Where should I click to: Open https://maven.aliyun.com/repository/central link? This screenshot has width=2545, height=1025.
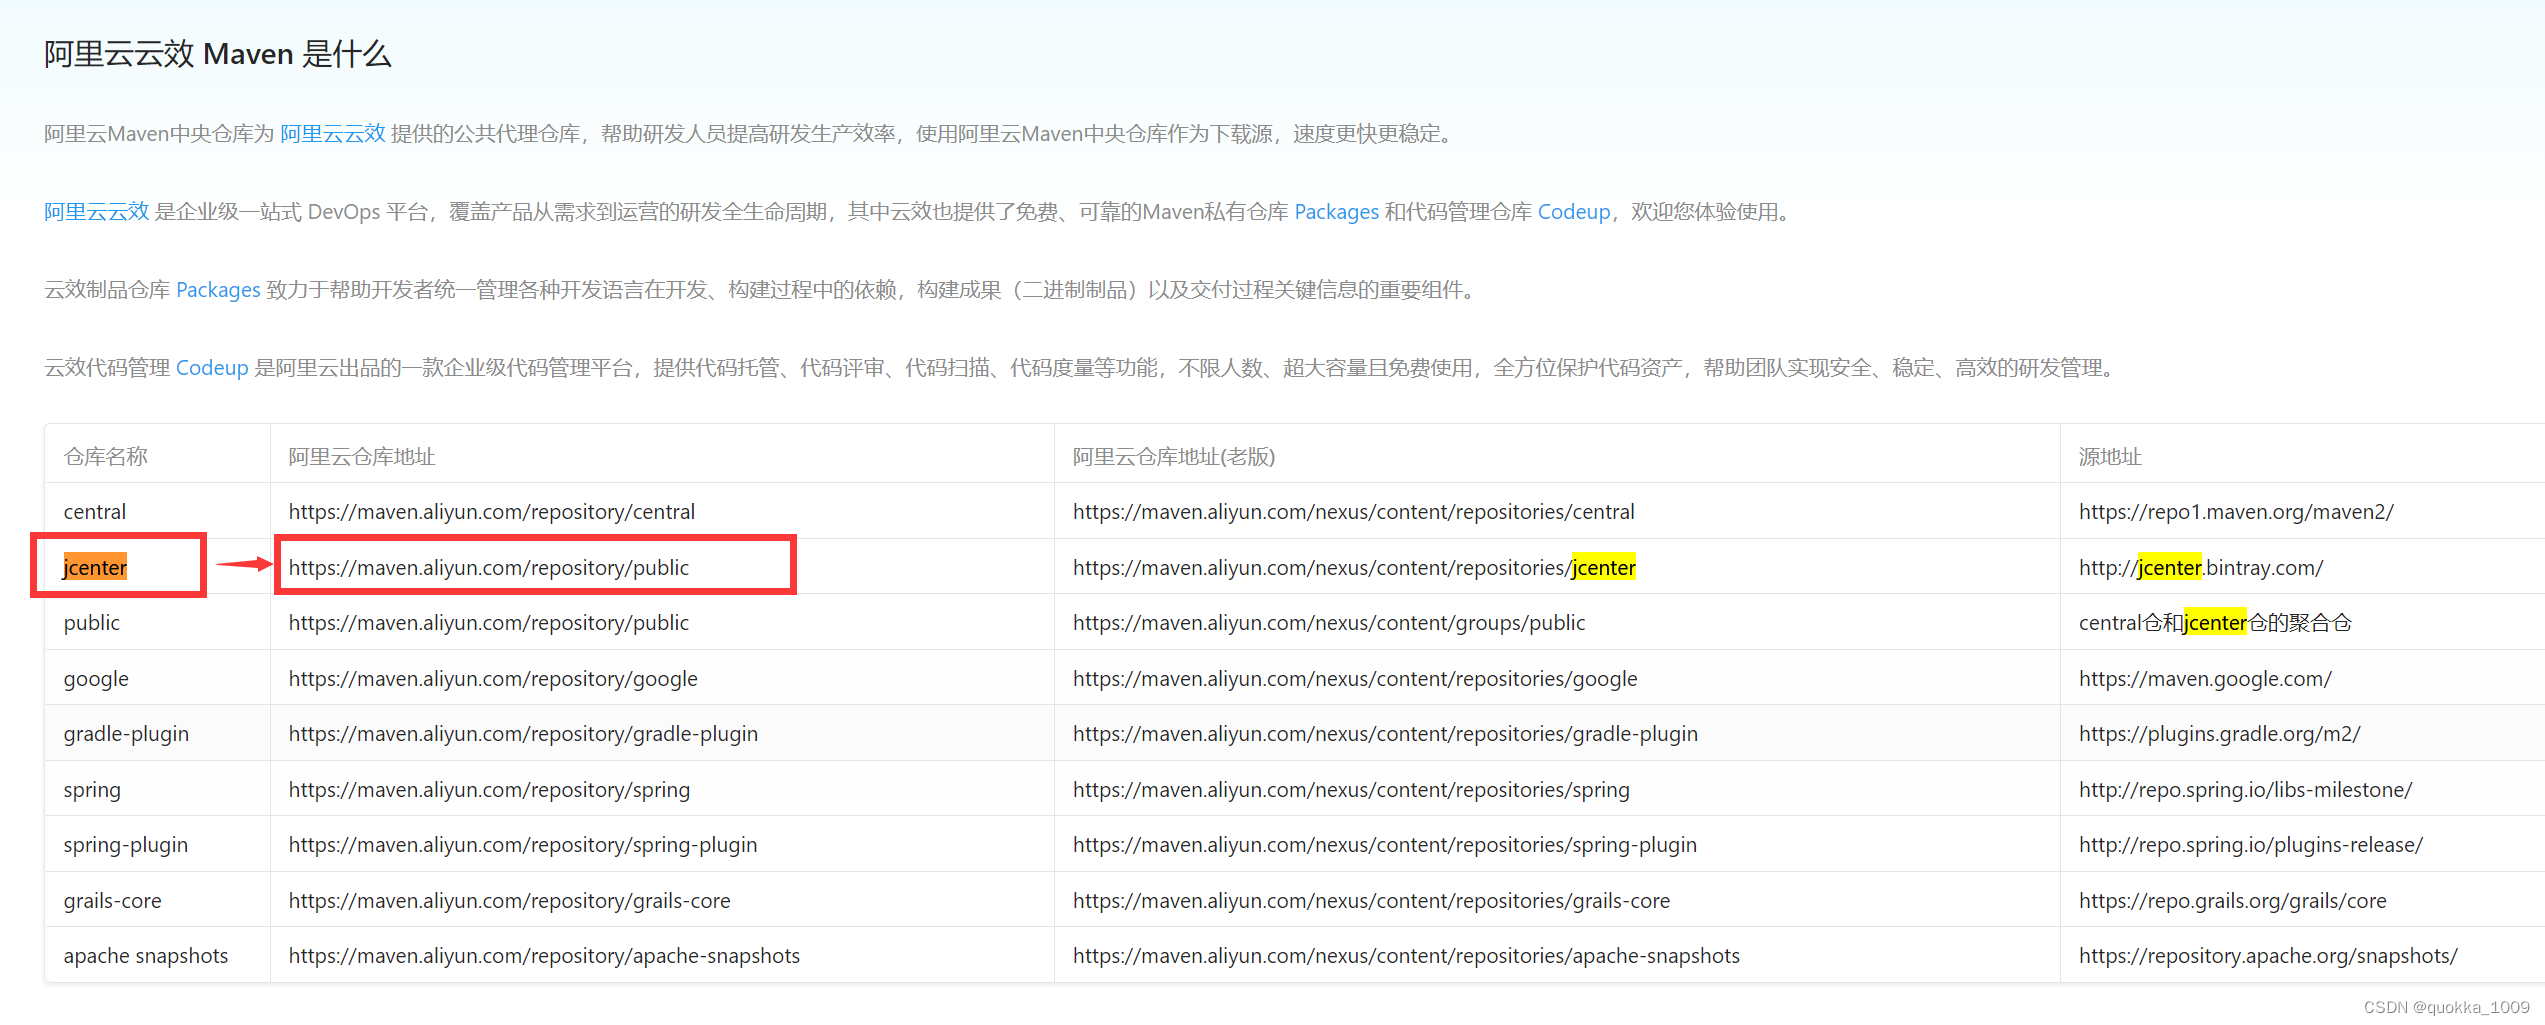tap(491, 511)
